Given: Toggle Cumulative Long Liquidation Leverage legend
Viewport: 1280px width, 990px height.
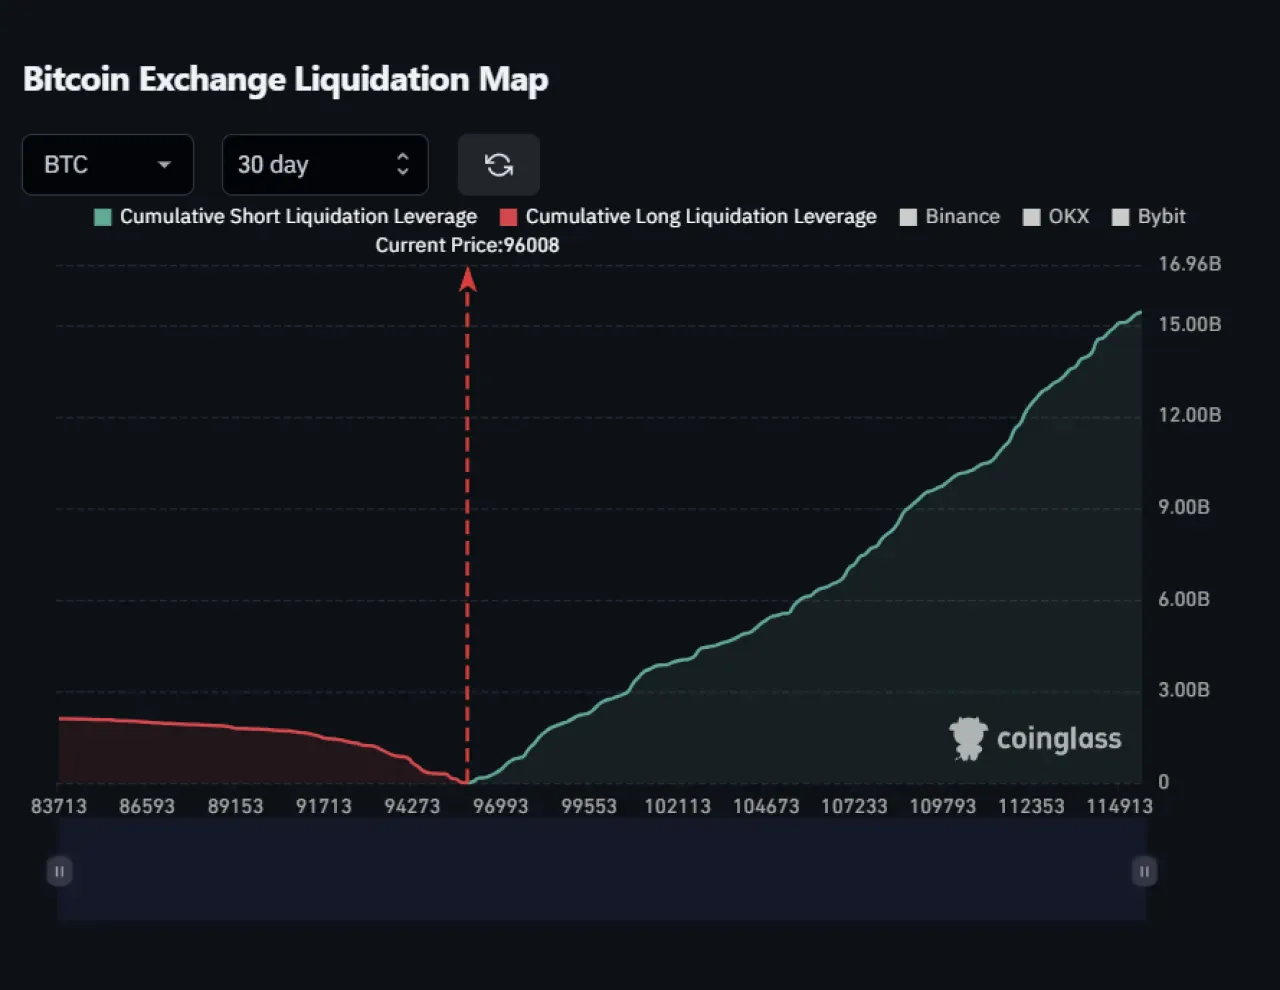Looking at the screenshot, I should click(x=688, y=217).
